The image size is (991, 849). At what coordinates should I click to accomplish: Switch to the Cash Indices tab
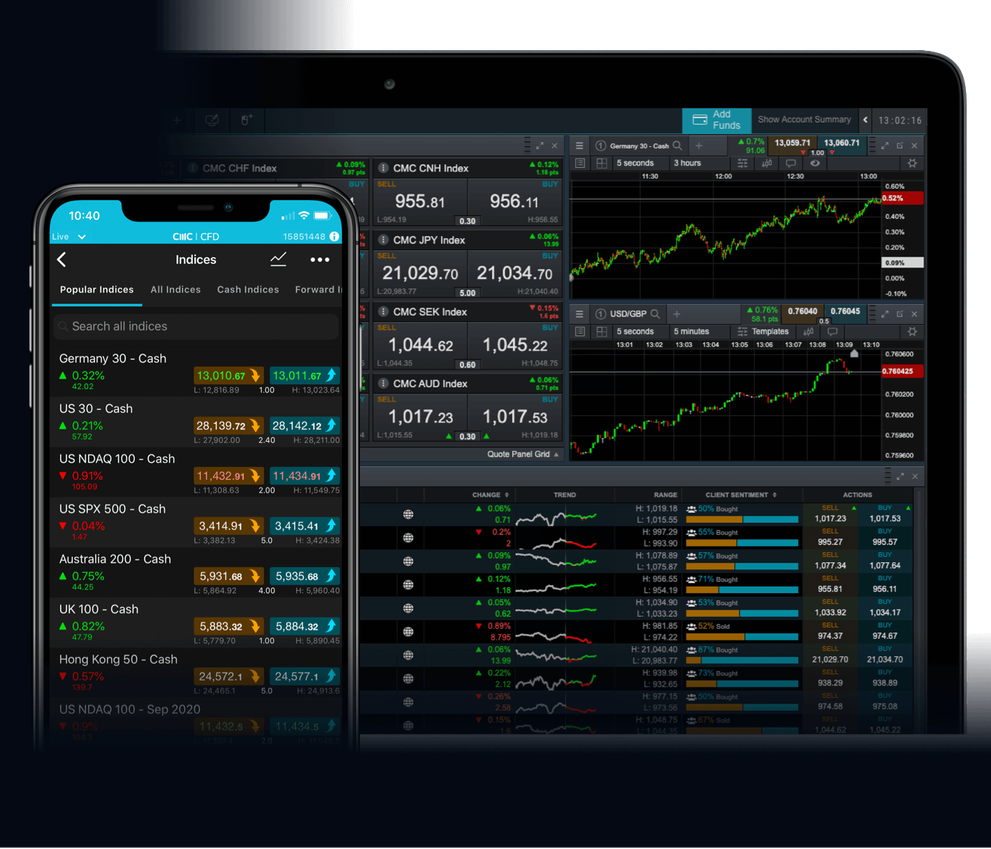[x=247, y=290]
